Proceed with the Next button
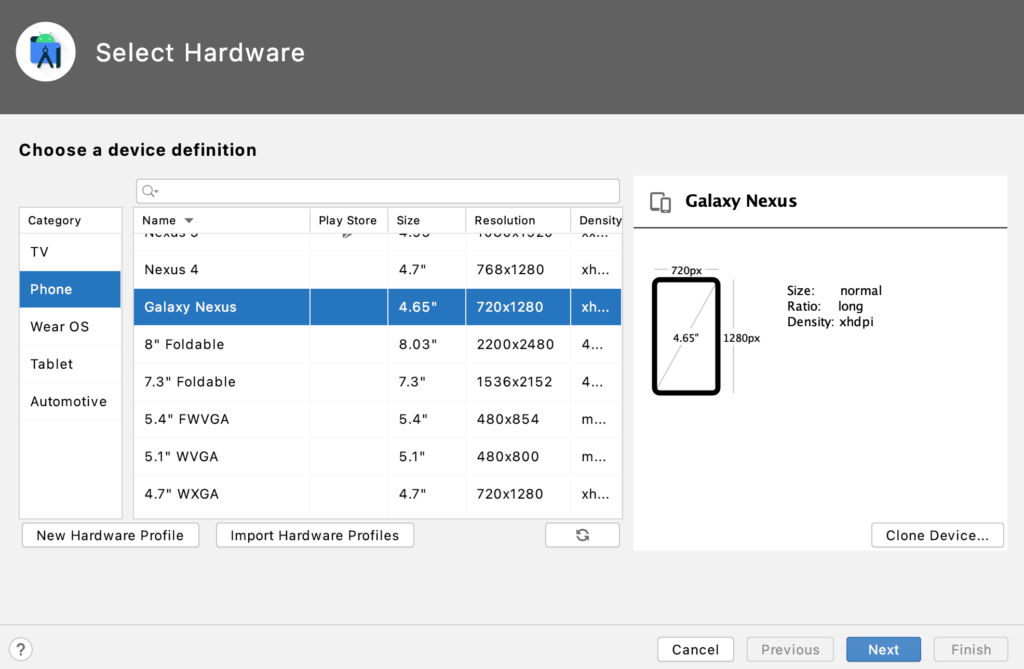Viewport: 1024px width, 669px height. click(884, 649)
